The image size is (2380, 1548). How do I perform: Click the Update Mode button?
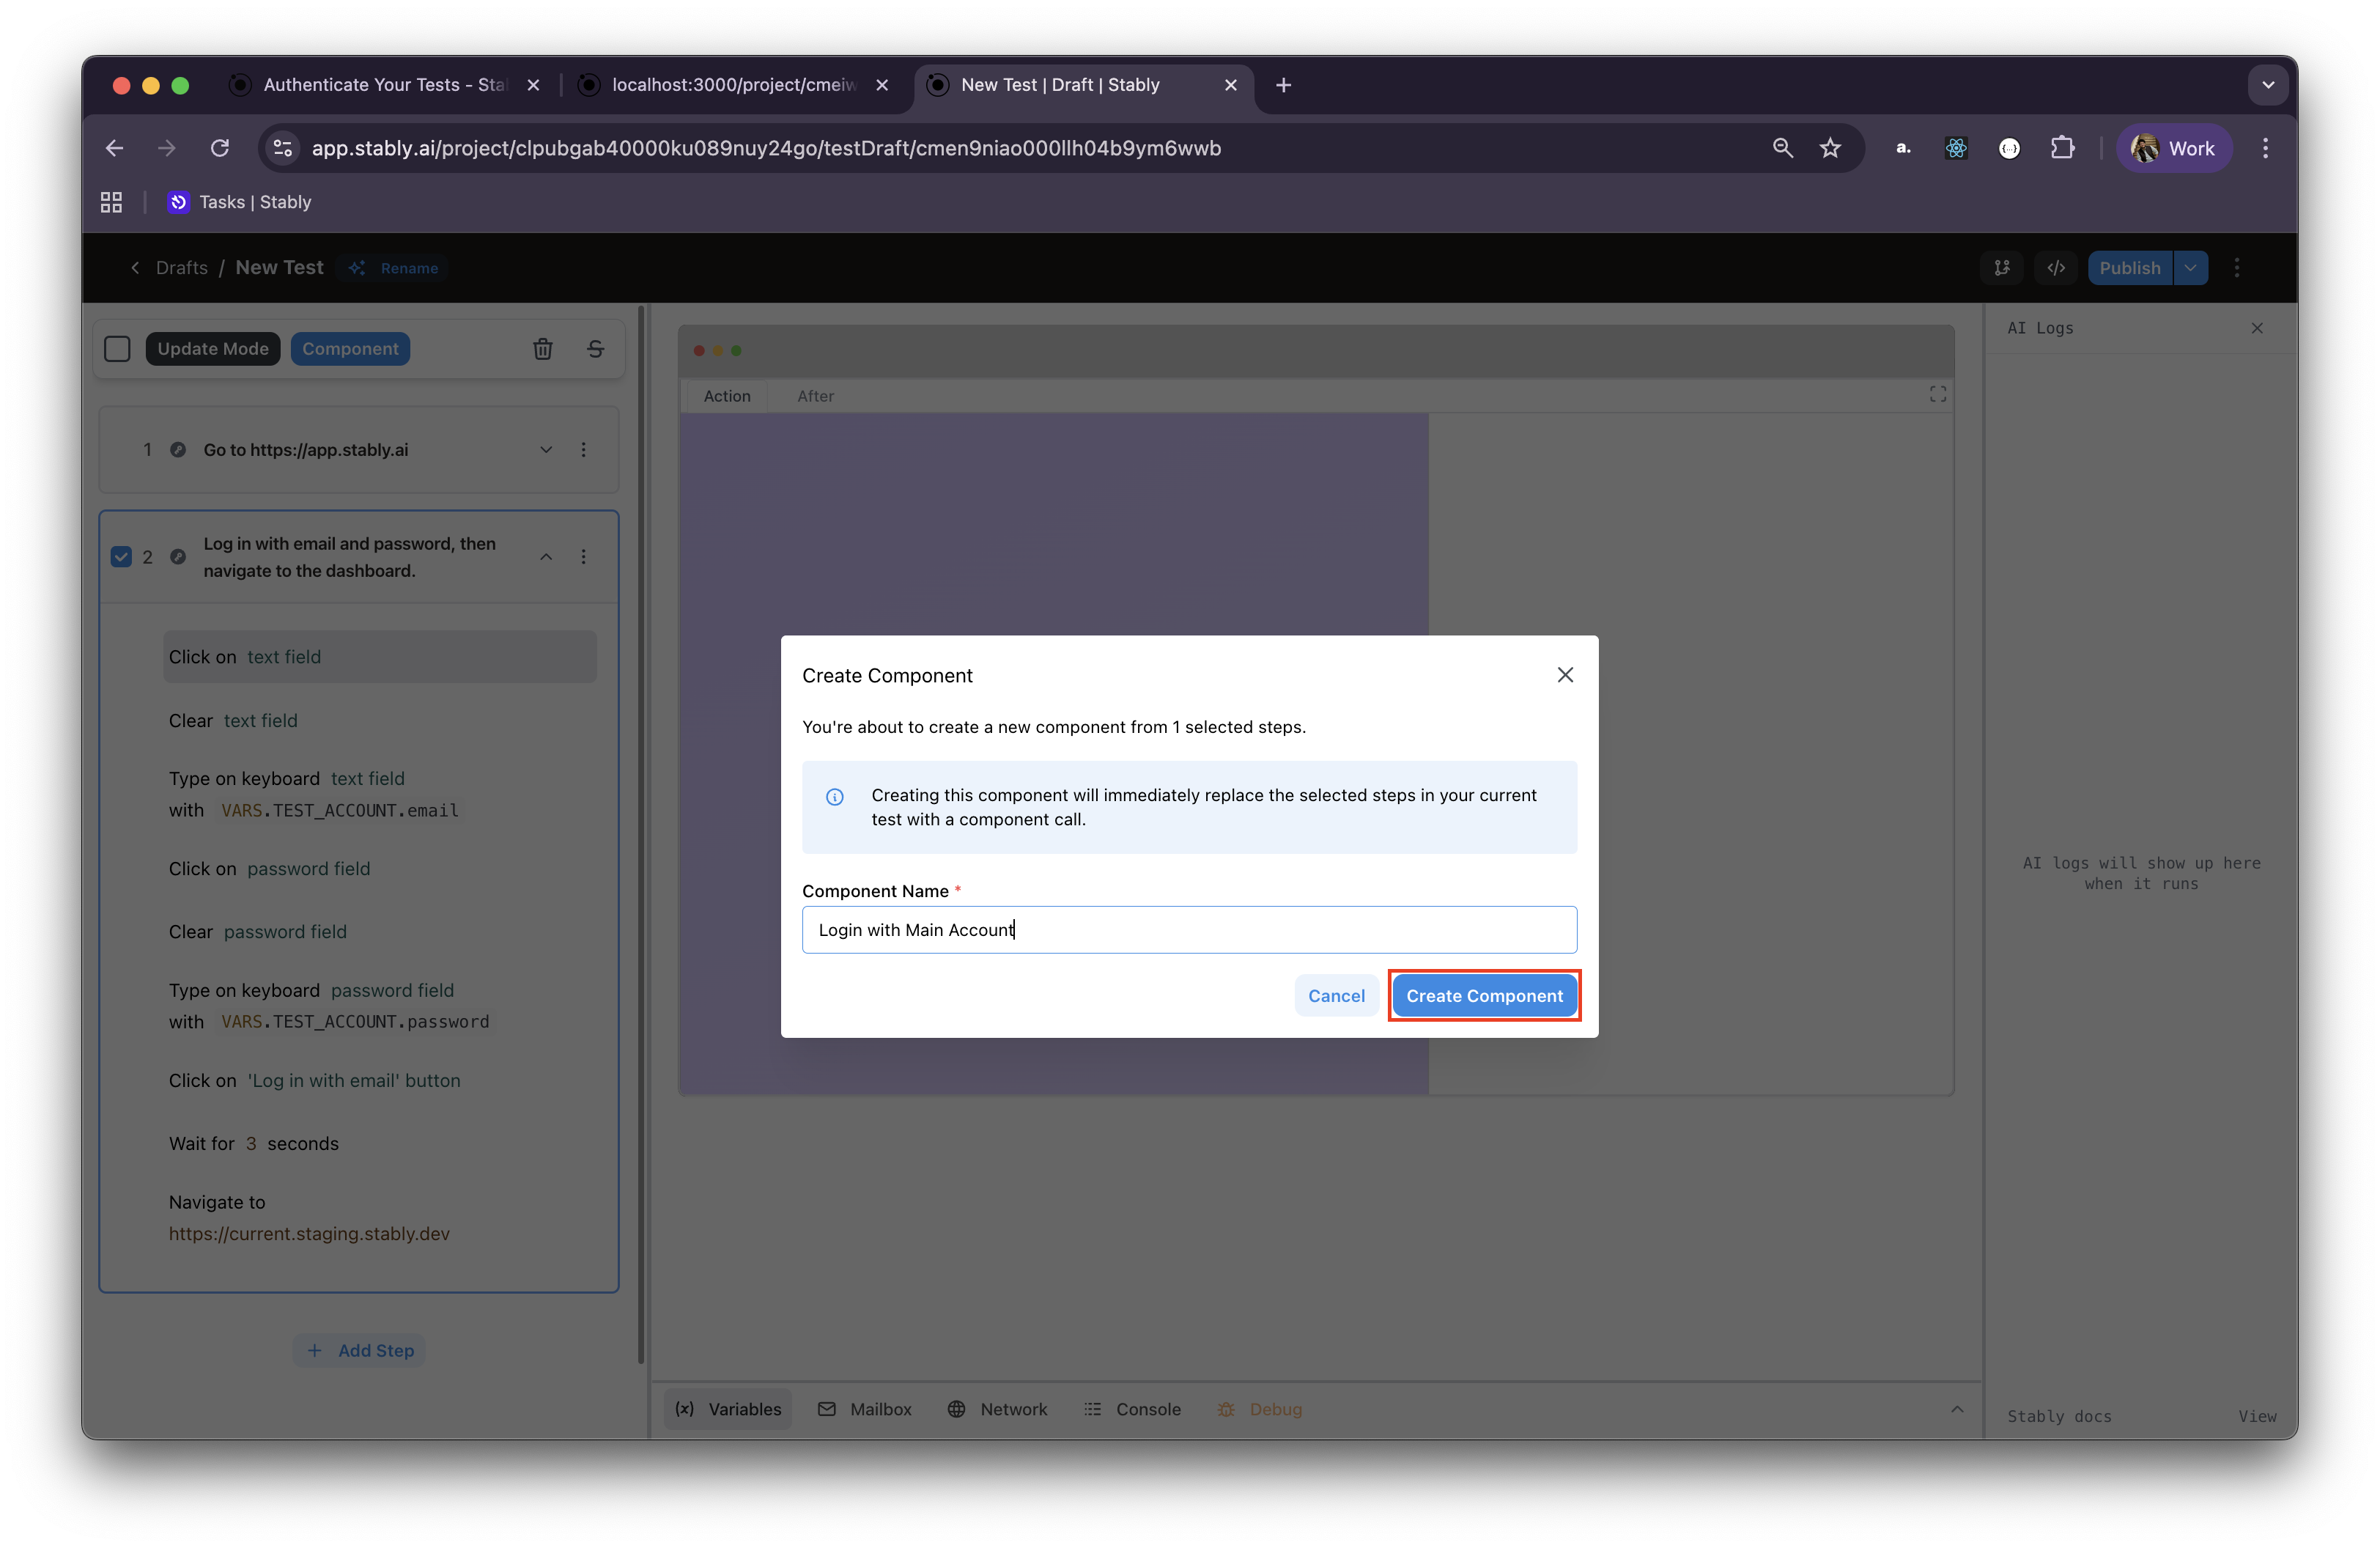tap(213, 348)
